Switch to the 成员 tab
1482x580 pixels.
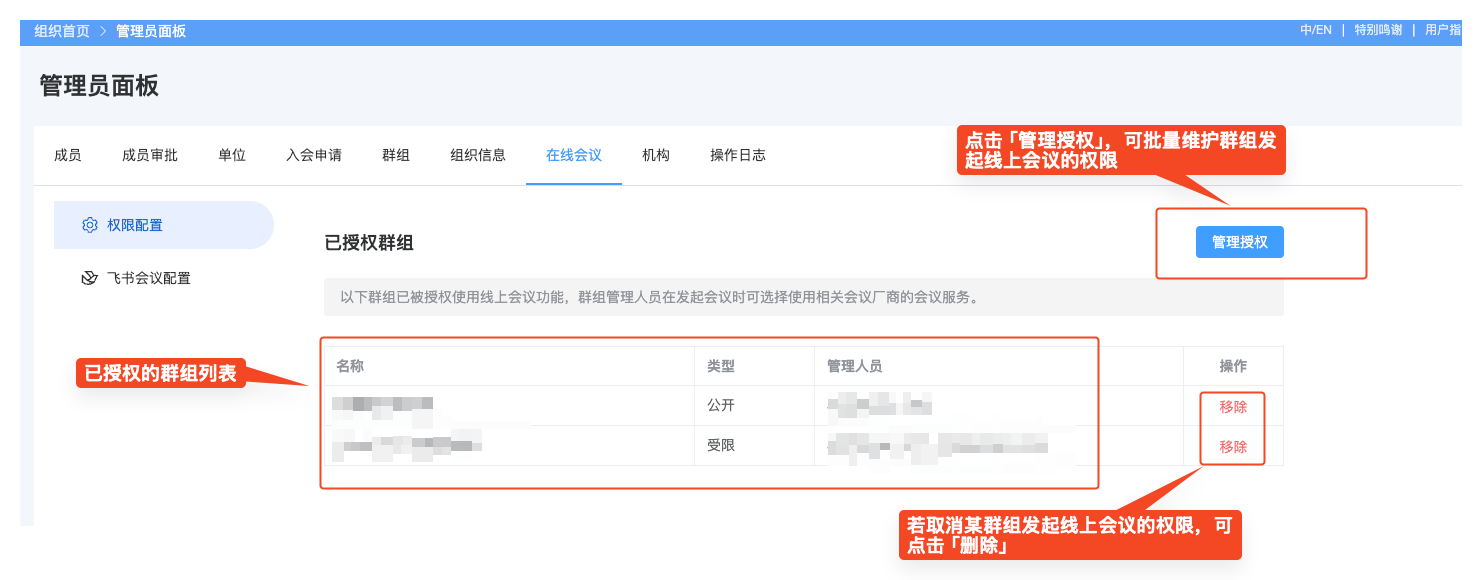coord(67,155)
